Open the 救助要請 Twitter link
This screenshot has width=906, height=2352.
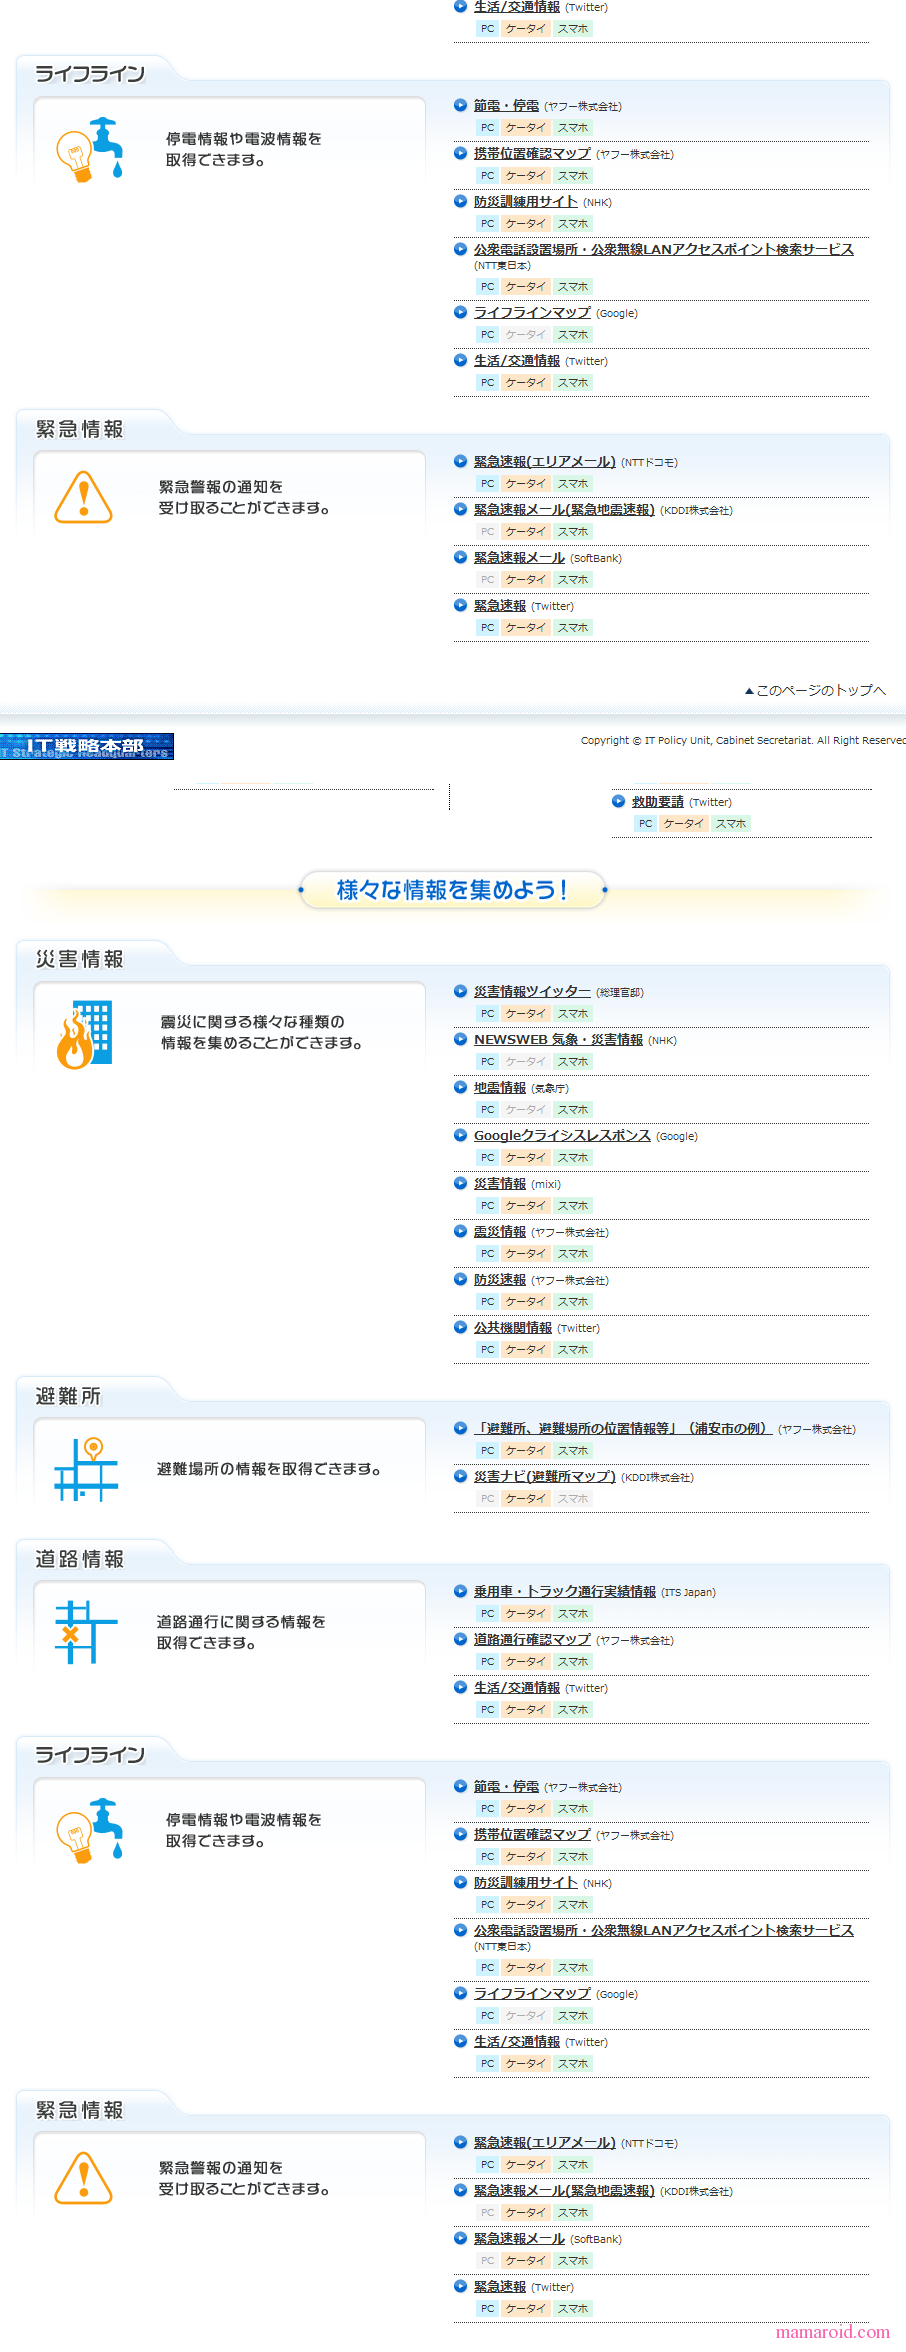click(x=658, y=802)
